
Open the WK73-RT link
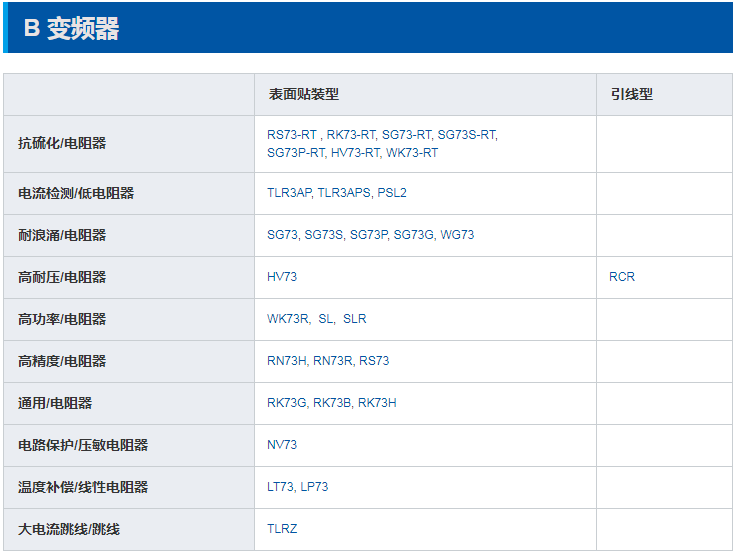pos(412,153)
